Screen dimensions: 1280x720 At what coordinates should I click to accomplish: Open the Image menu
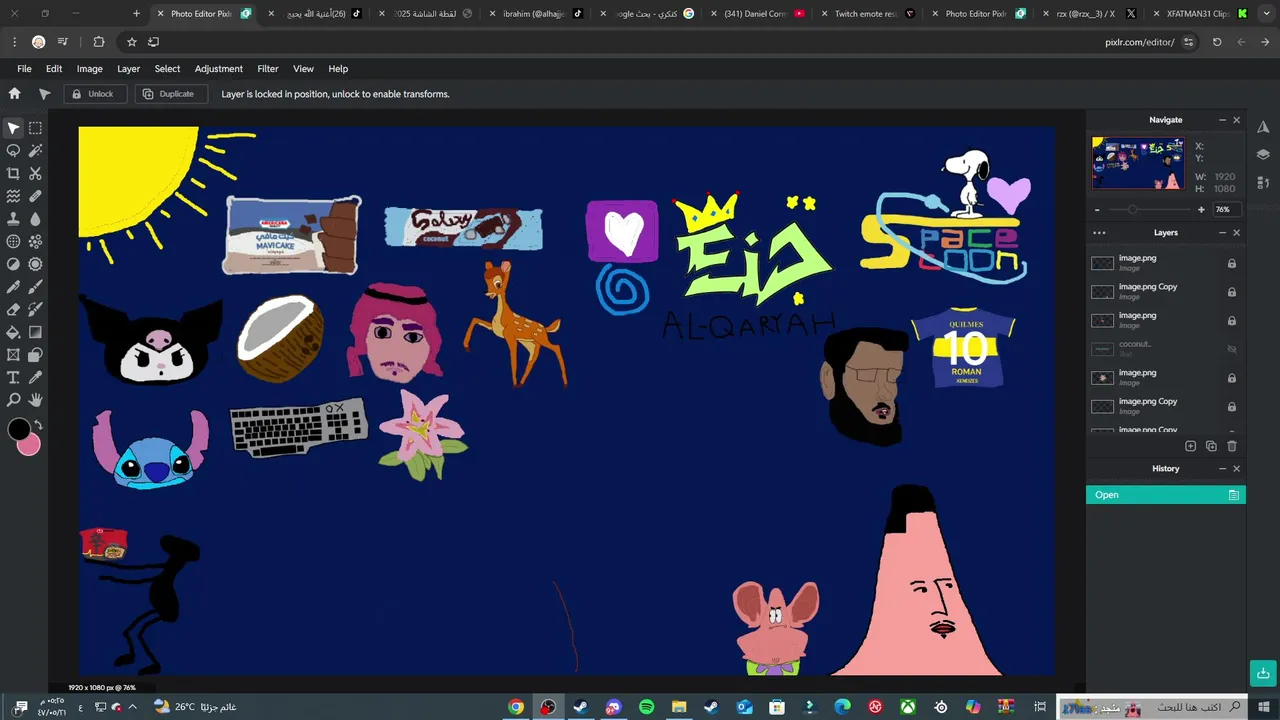[x=90, y=69]
